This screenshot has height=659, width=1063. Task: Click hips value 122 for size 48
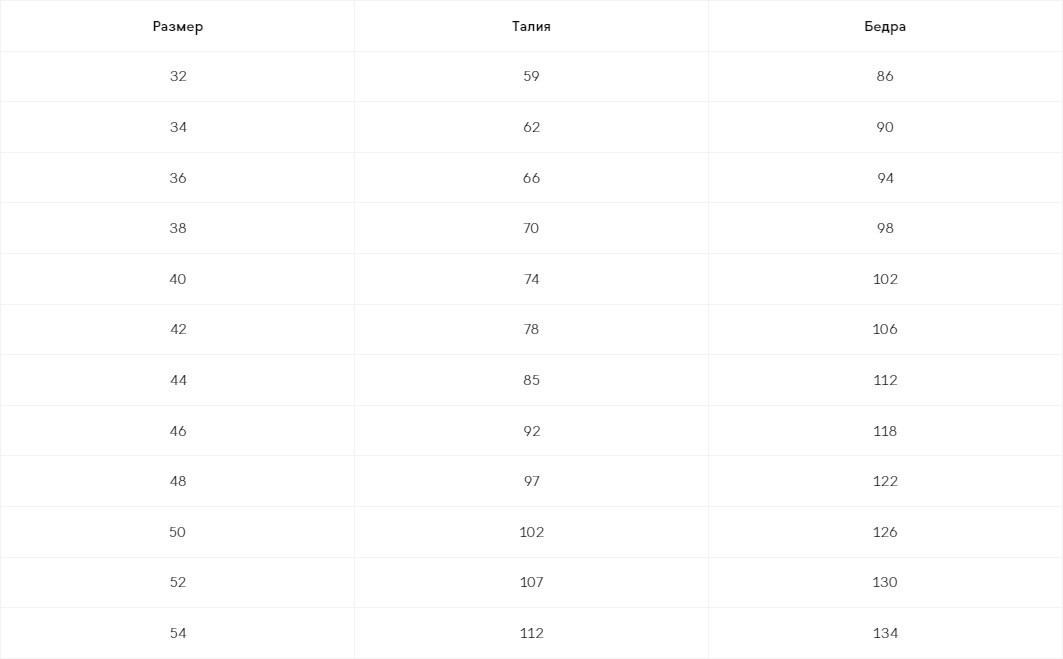[885, 481]
